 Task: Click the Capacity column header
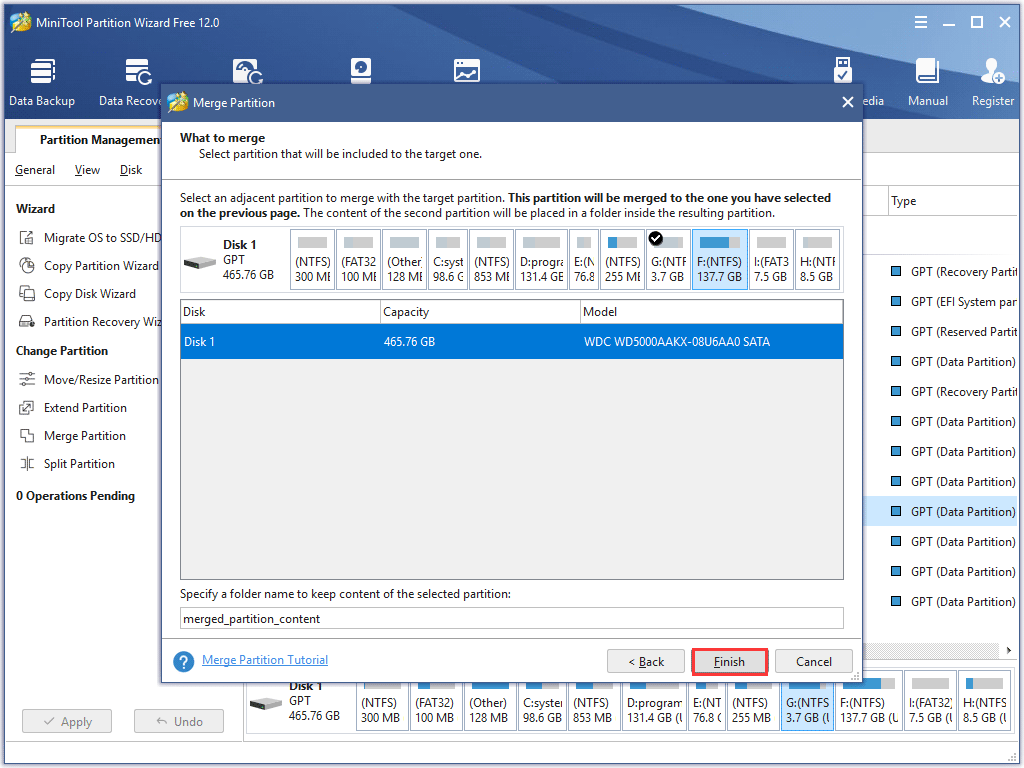click(x=480, y=312)
